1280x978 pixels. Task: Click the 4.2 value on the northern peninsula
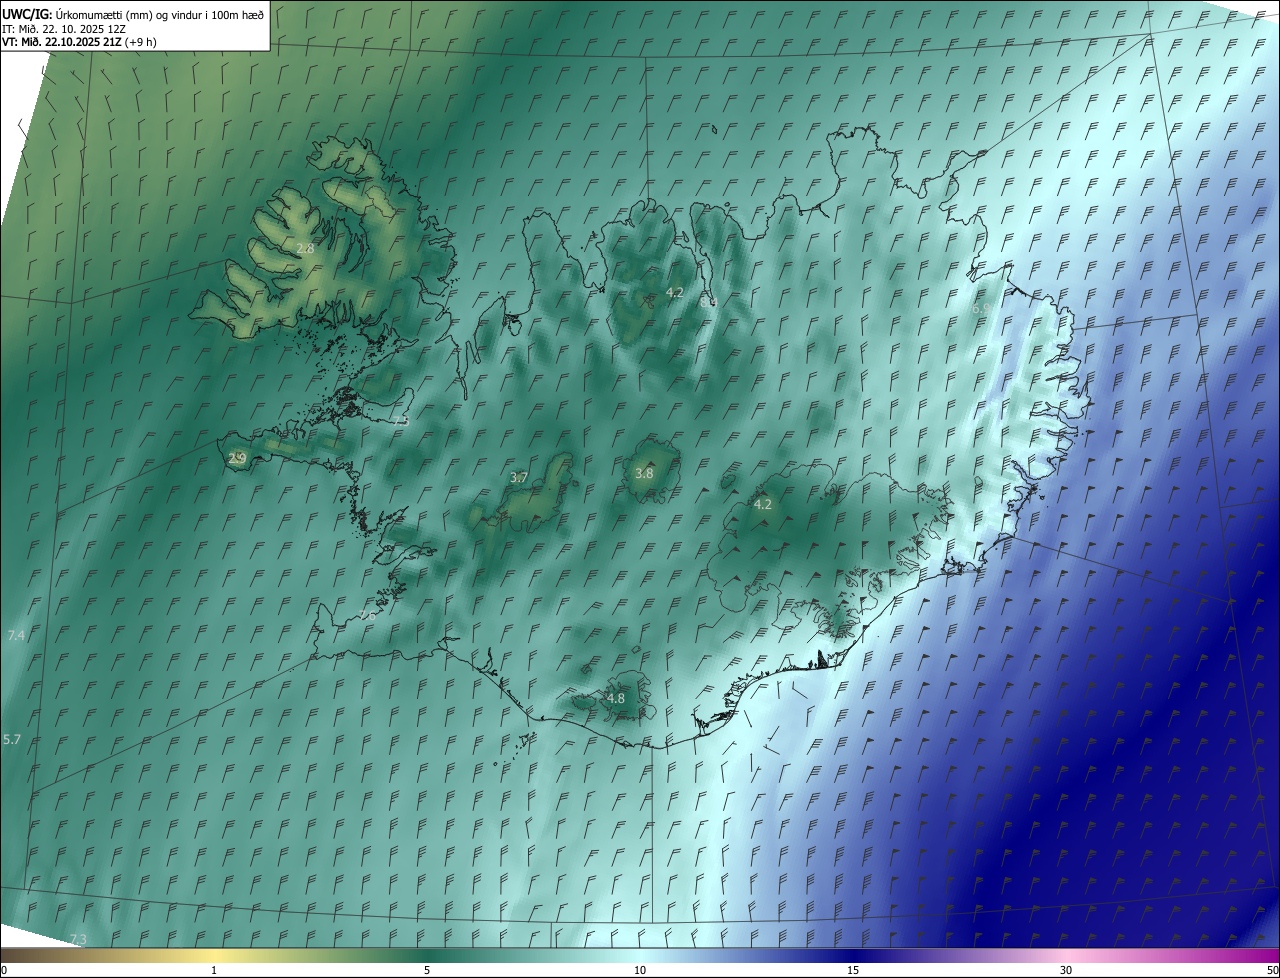(674, 292)
